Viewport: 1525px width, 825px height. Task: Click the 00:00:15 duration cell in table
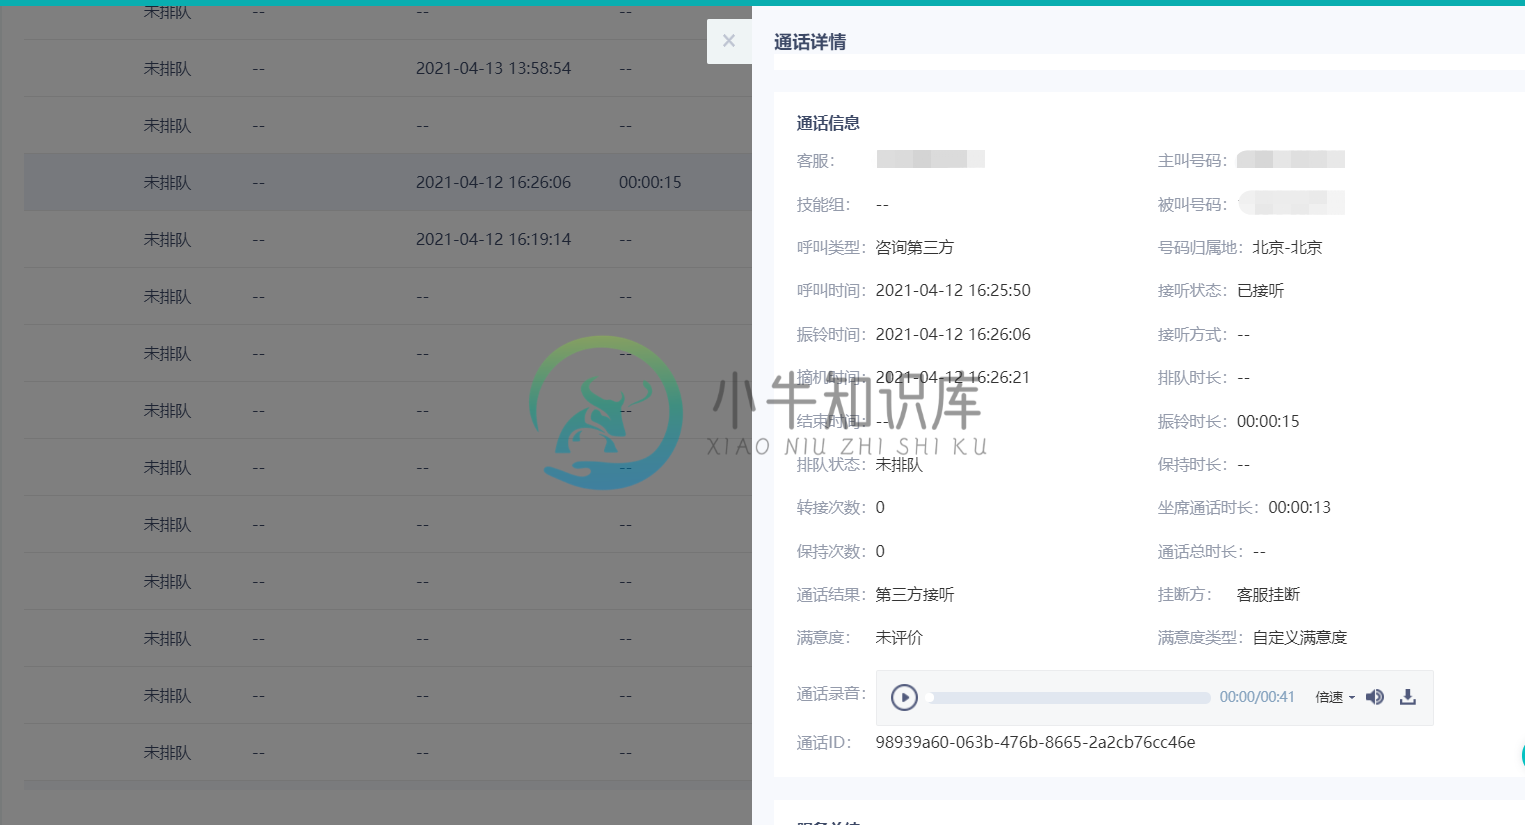click(x=650, y=182)
